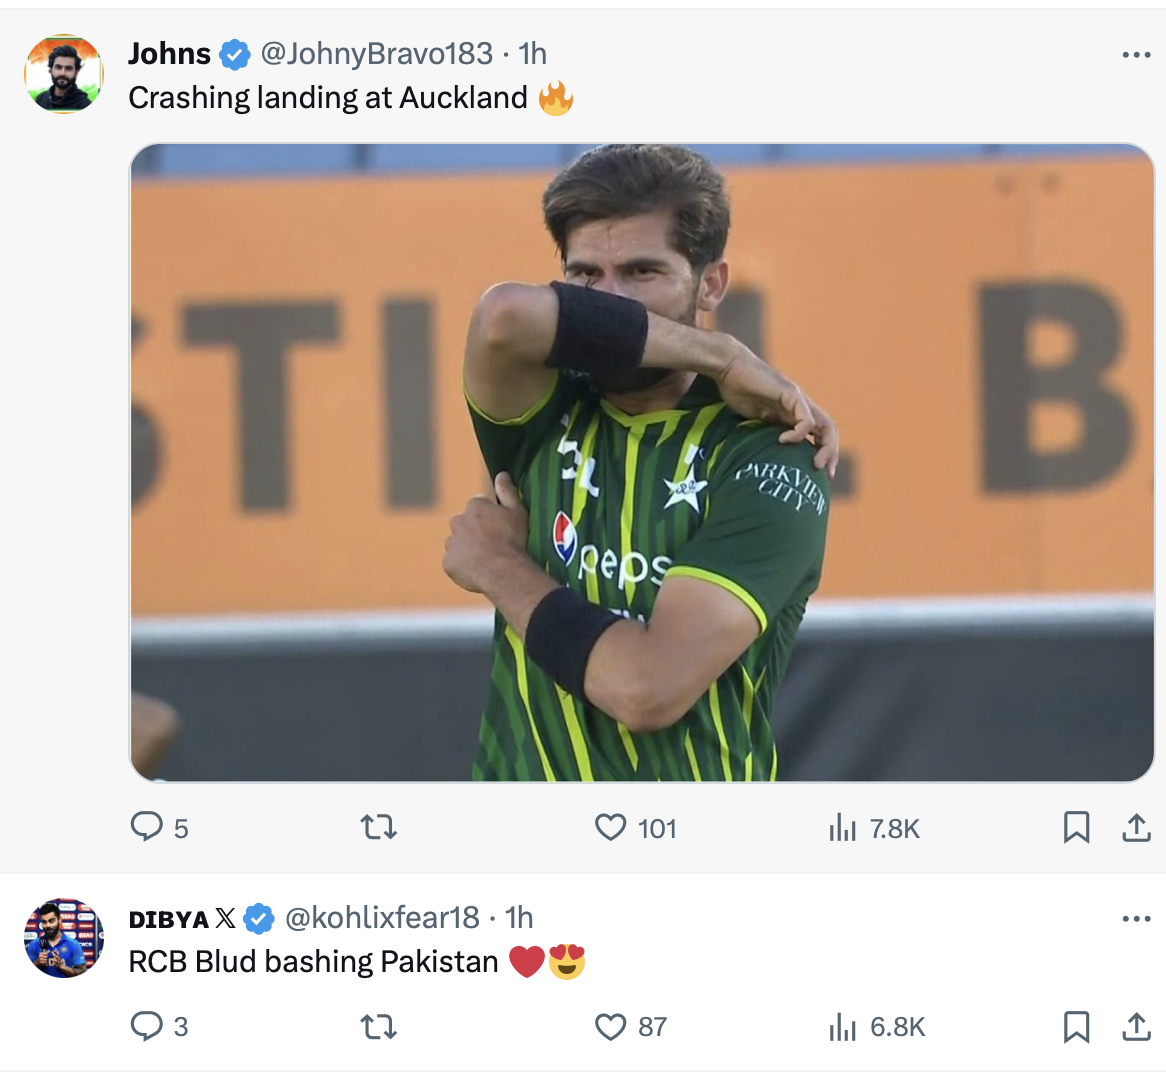Click the Johns display name
This screenshot has height=1088, width=1166.
click(169, 54)
